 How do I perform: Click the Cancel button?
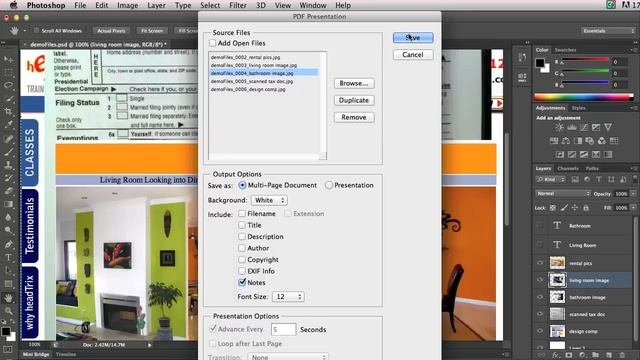point(413,55)
